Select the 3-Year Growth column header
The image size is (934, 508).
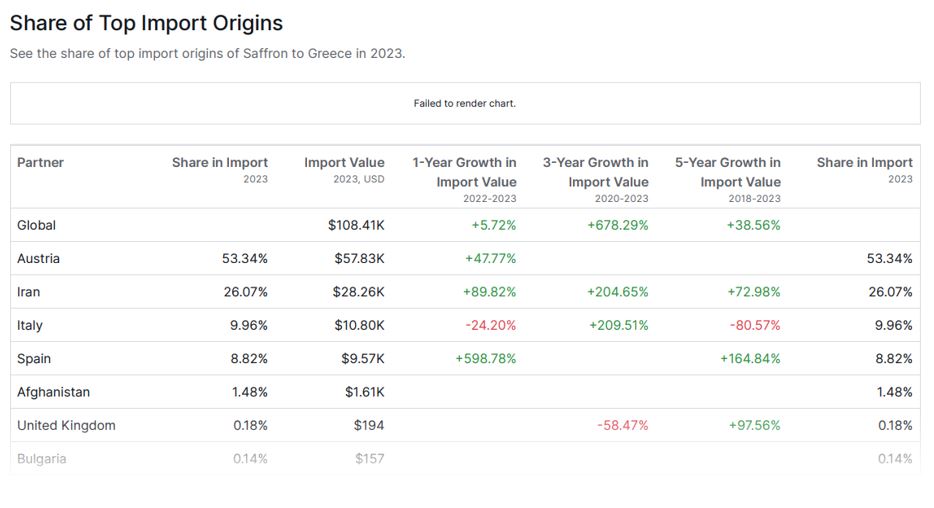click(596, 171)
